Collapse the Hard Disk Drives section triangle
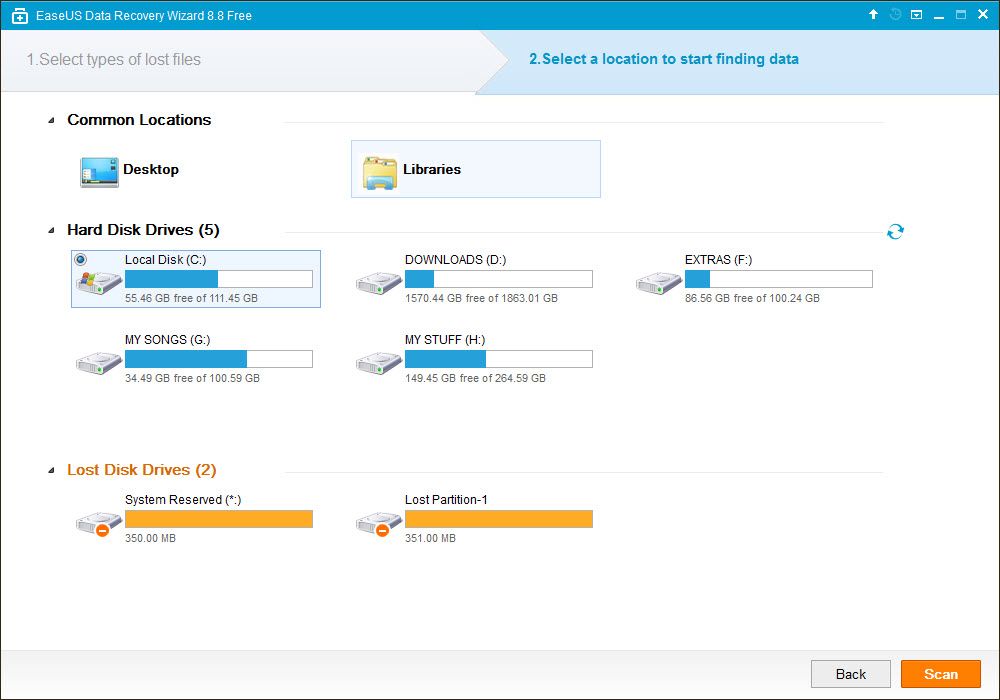Image resolution: width=1000 pixels, height=700 pixels. point(52,231)
